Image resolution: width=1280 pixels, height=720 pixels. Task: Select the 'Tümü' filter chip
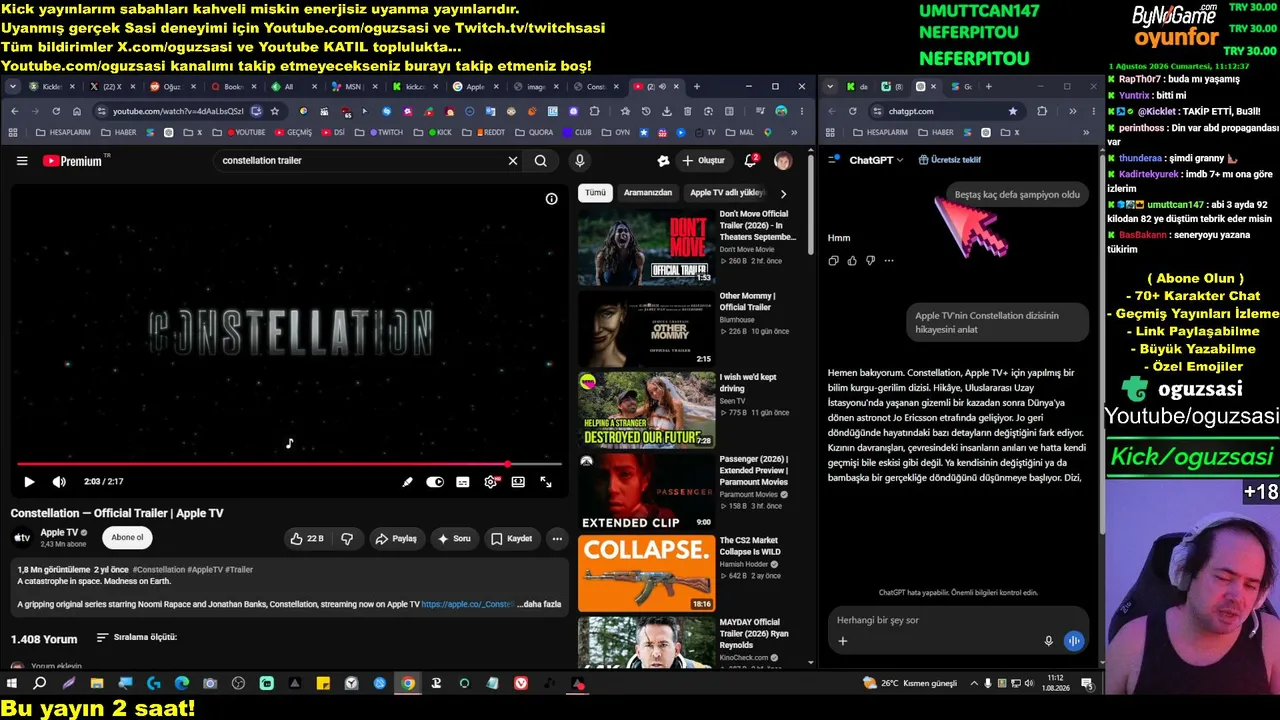(595, 193)
